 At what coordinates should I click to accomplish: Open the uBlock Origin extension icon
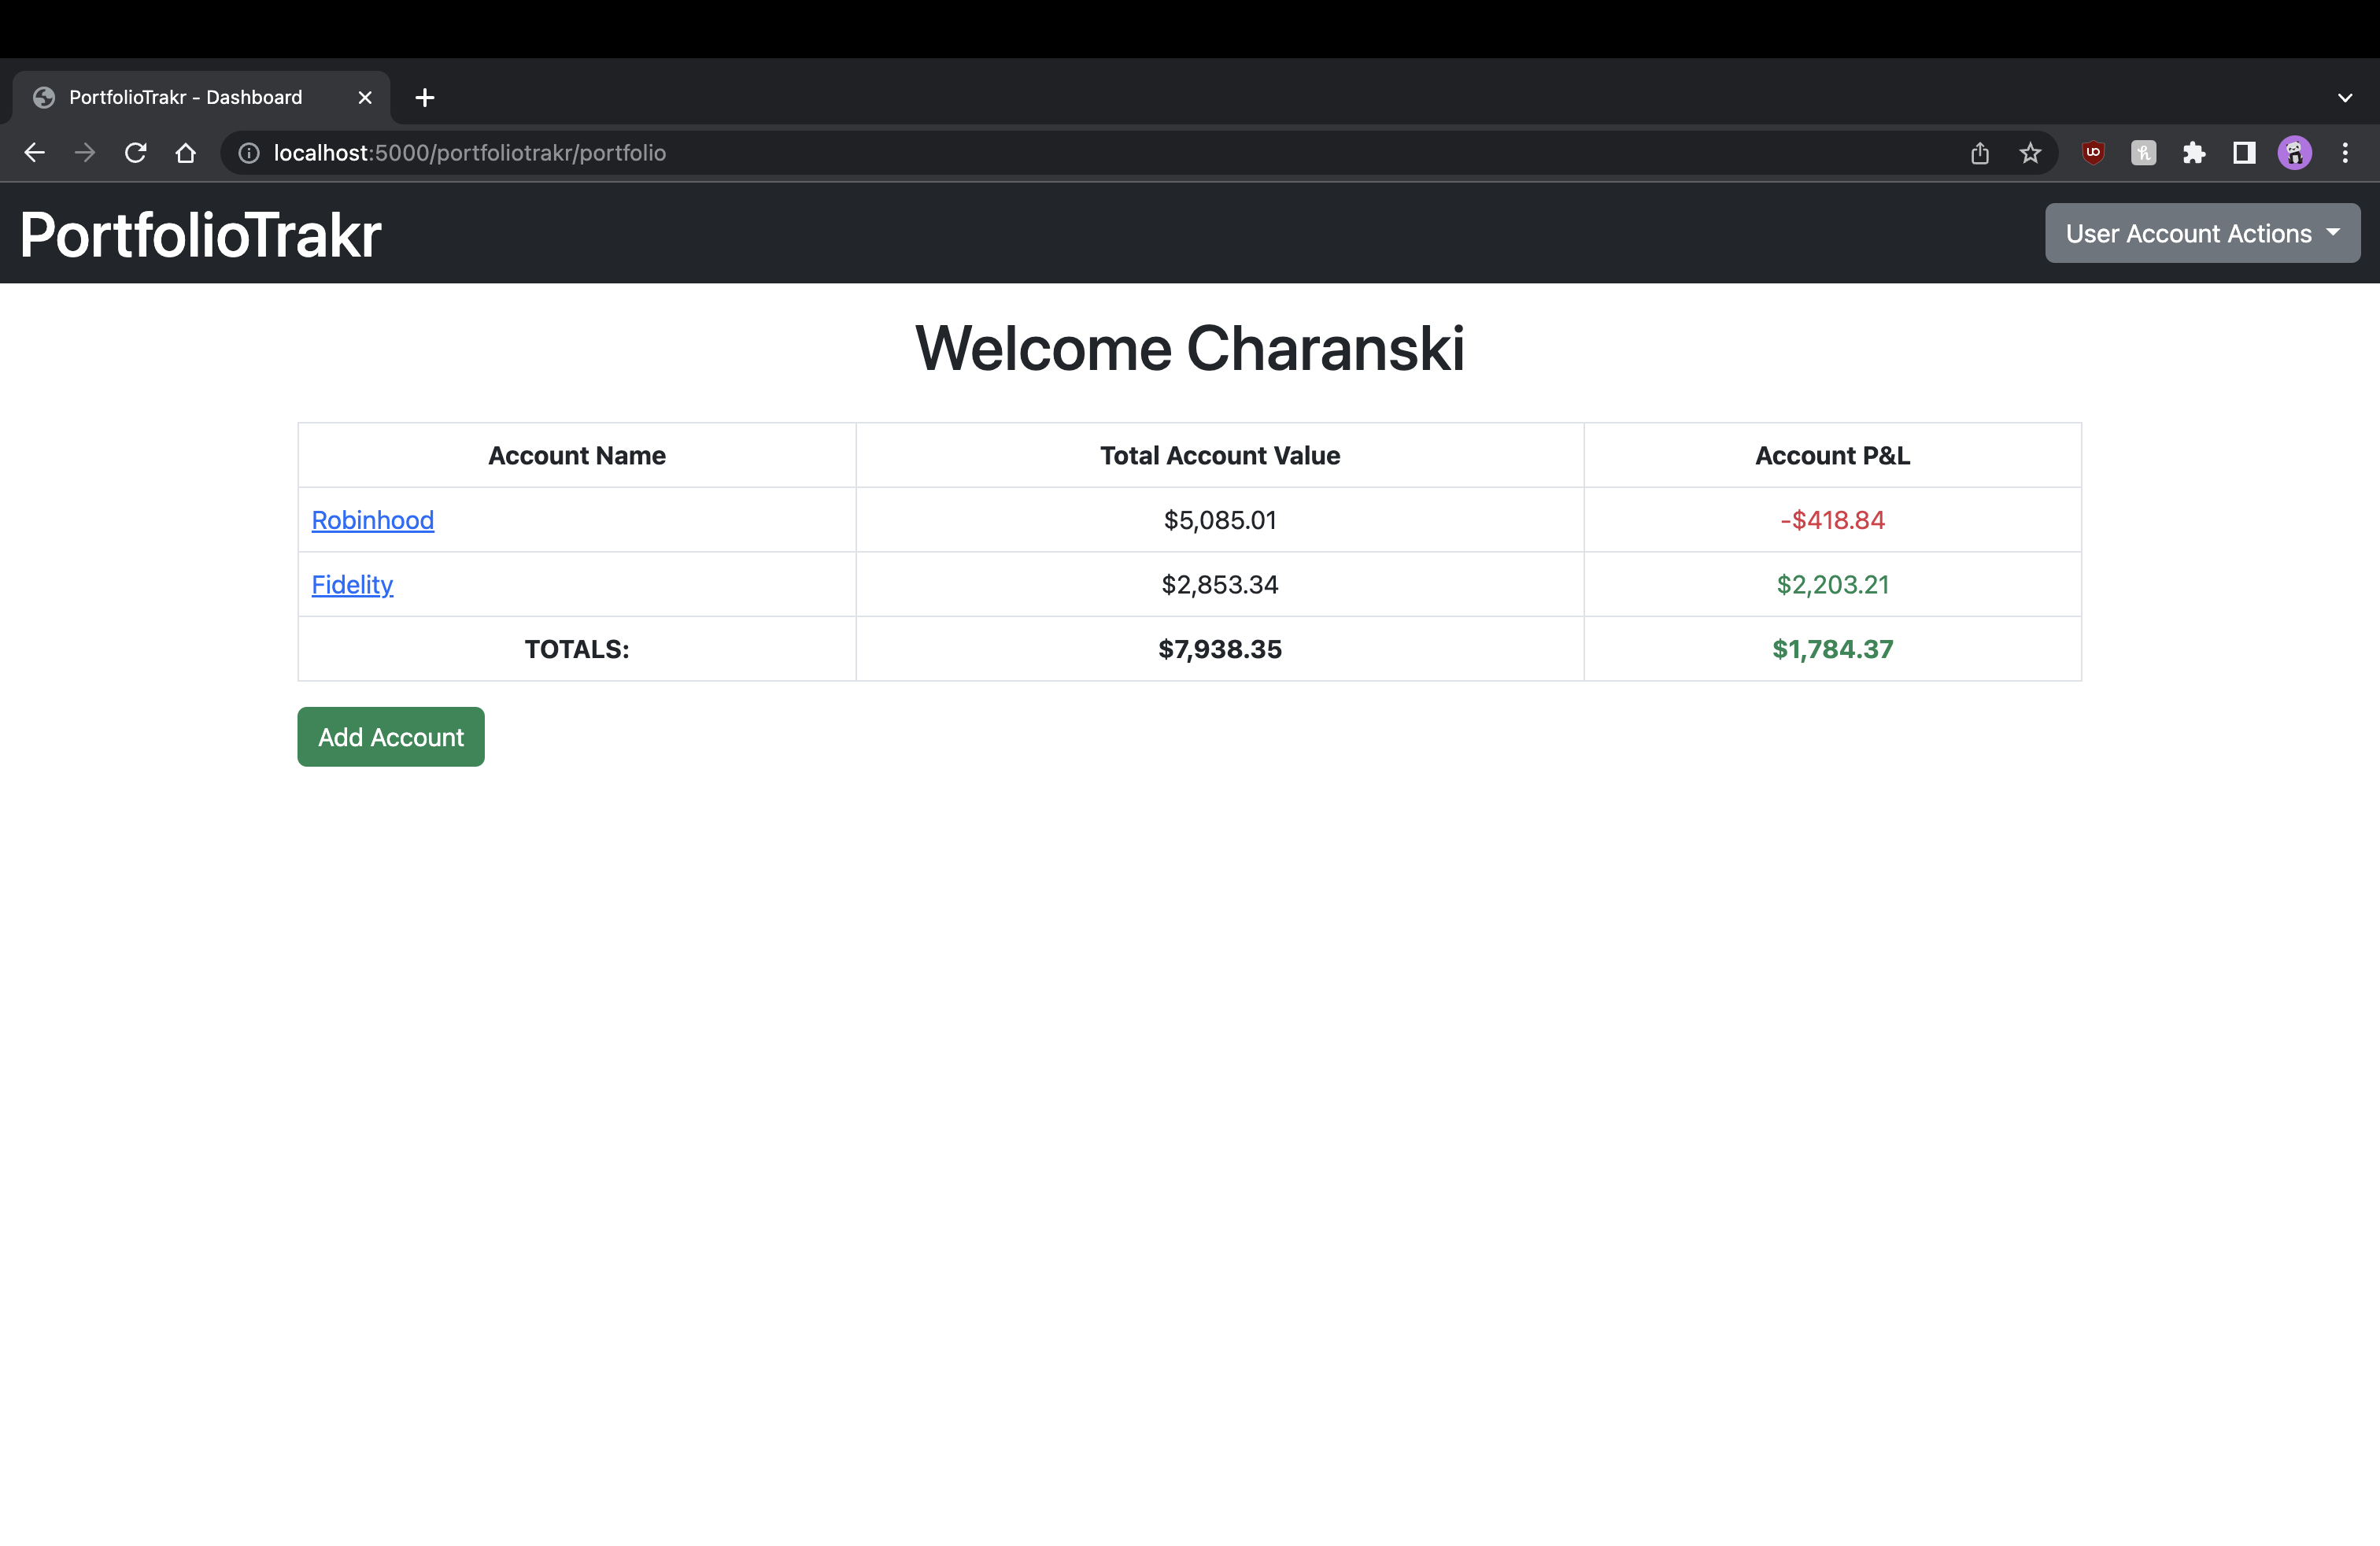click(x=2093, y=153)
